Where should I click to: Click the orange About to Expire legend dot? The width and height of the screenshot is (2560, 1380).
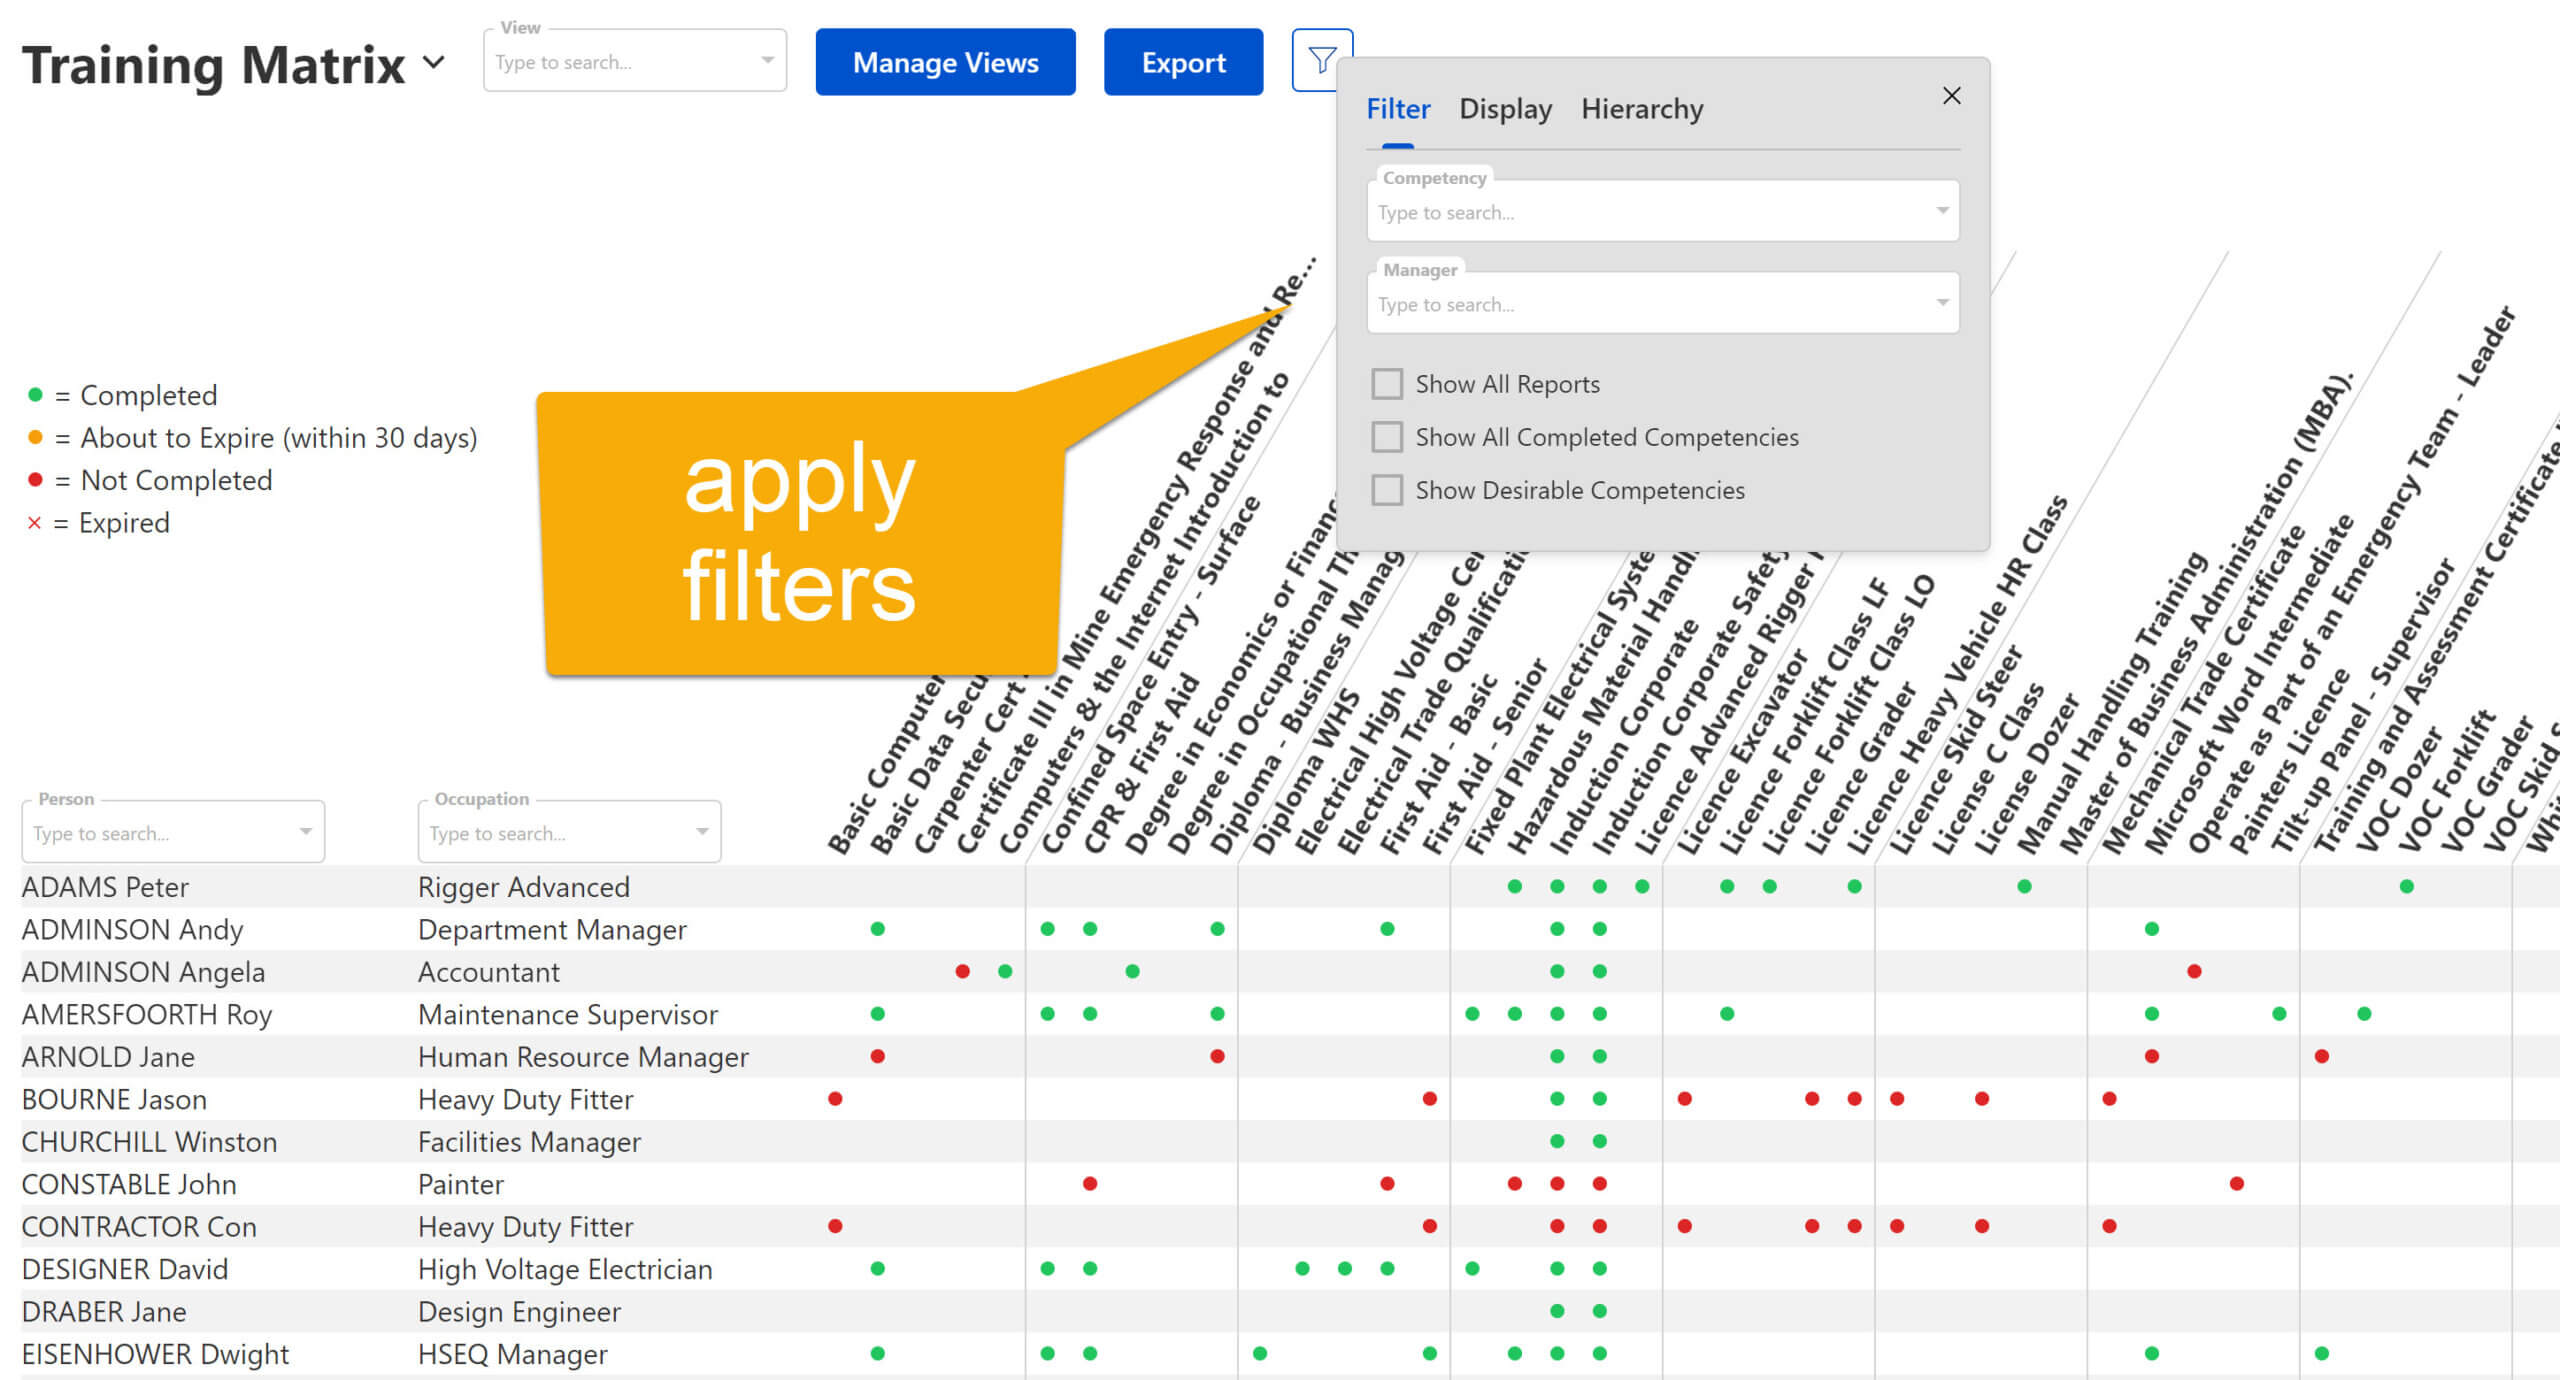(x=35, y=438)
